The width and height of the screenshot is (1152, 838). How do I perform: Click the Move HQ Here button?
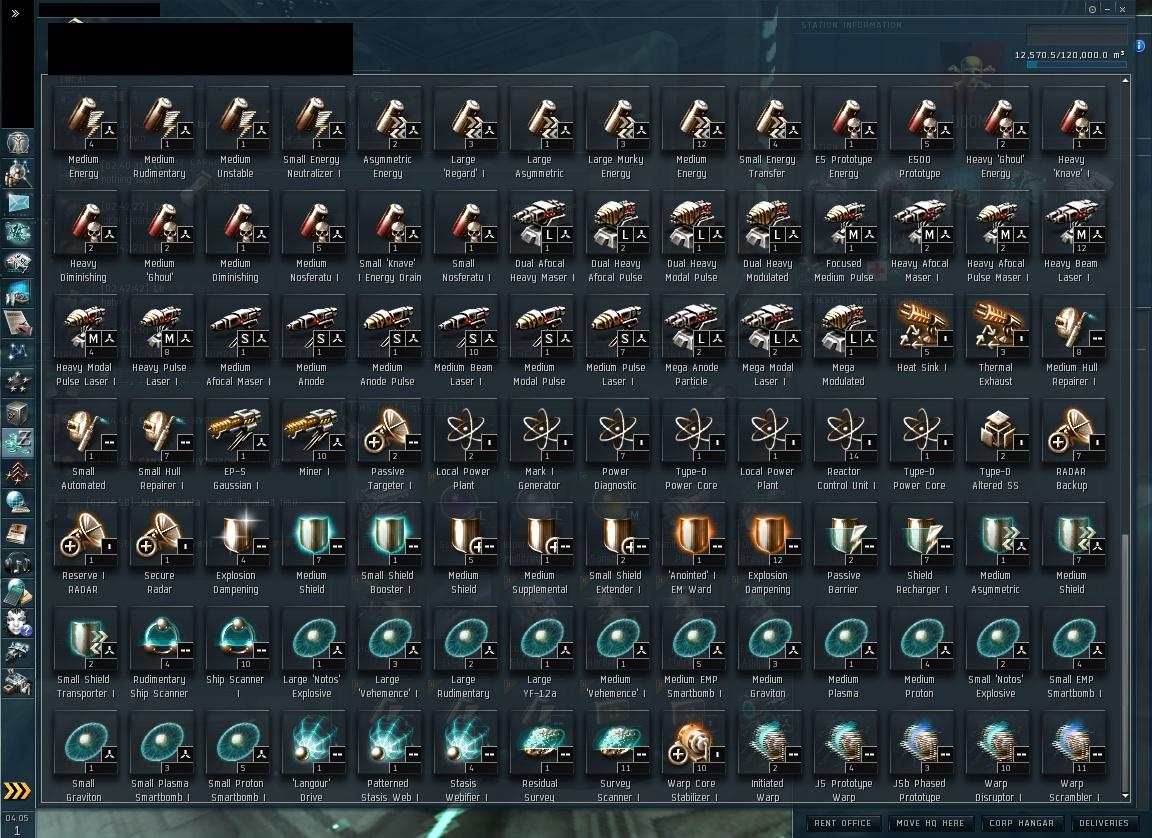pos(930,823)
